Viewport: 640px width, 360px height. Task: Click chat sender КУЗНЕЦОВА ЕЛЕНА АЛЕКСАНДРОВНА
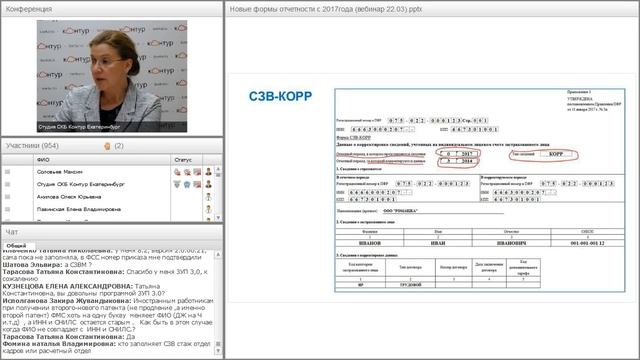pos(68,286)
